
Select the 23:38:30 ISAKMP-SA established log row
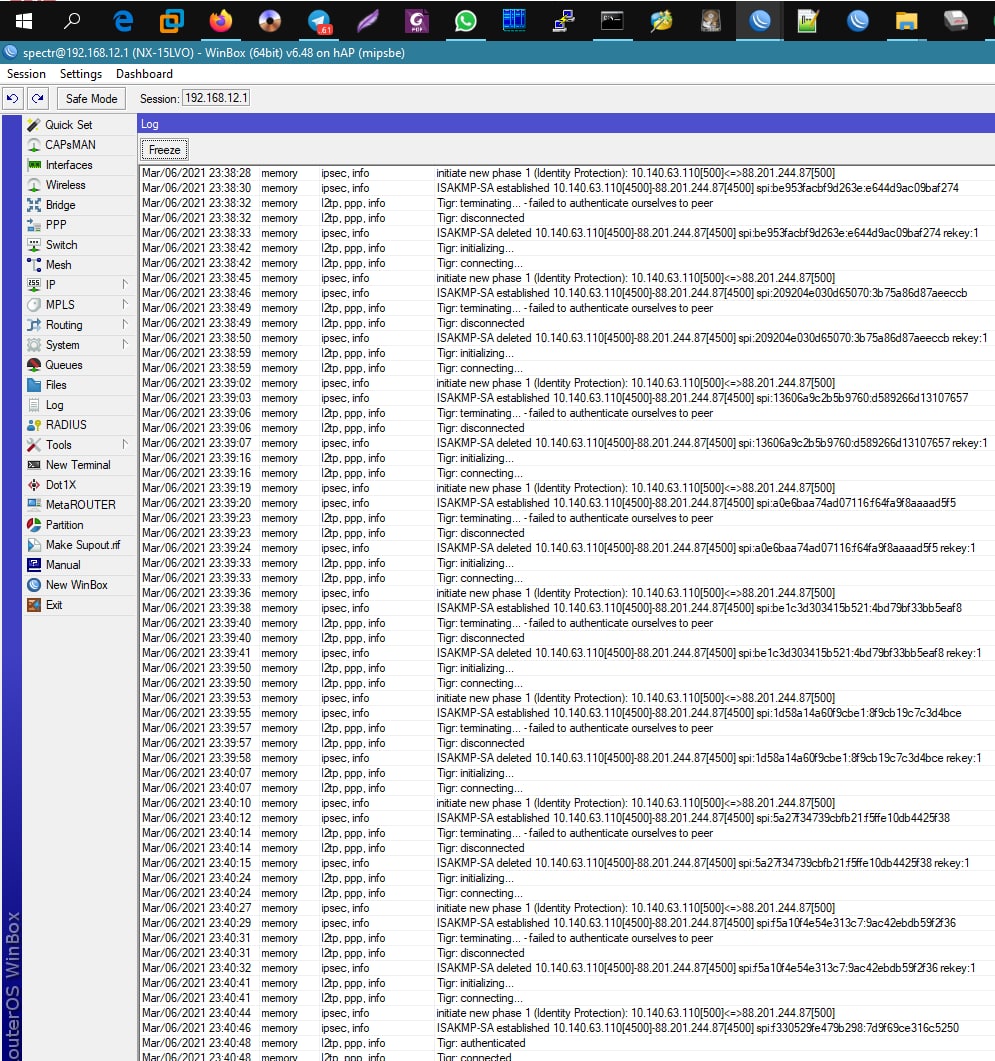tap(567, 188)
